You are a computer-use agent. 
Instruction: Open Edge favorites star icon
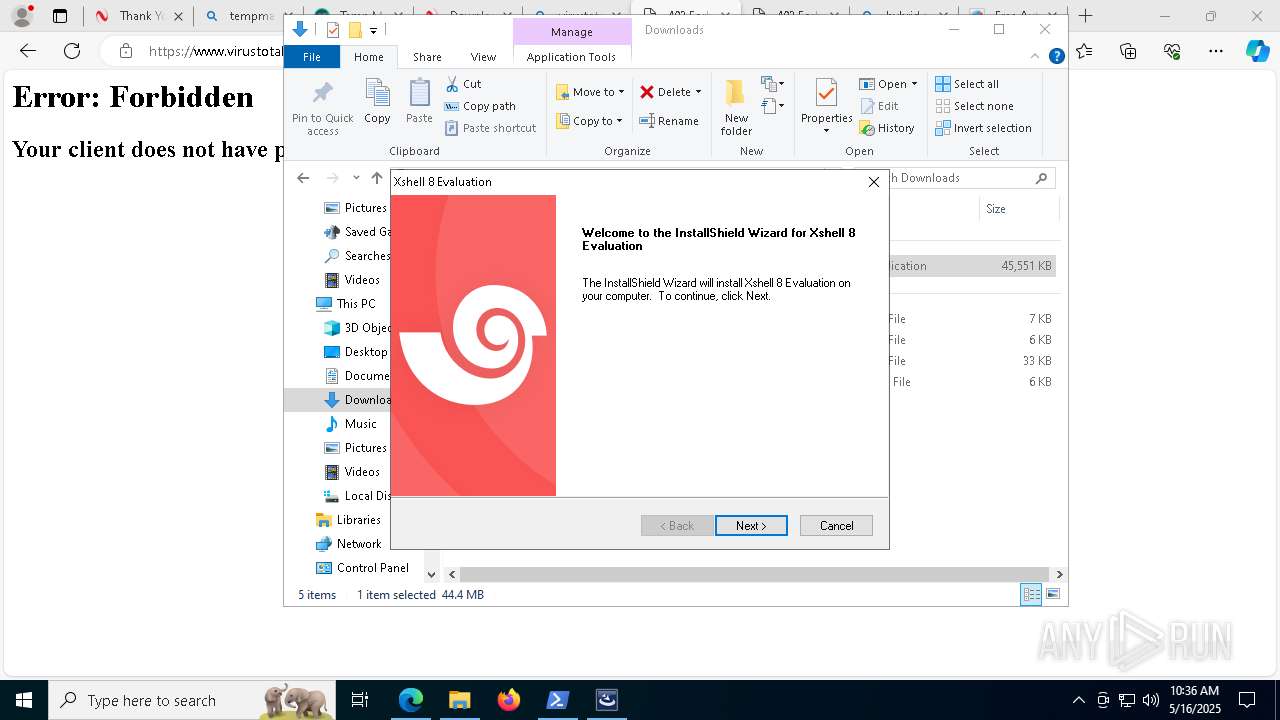[1084, 51]
